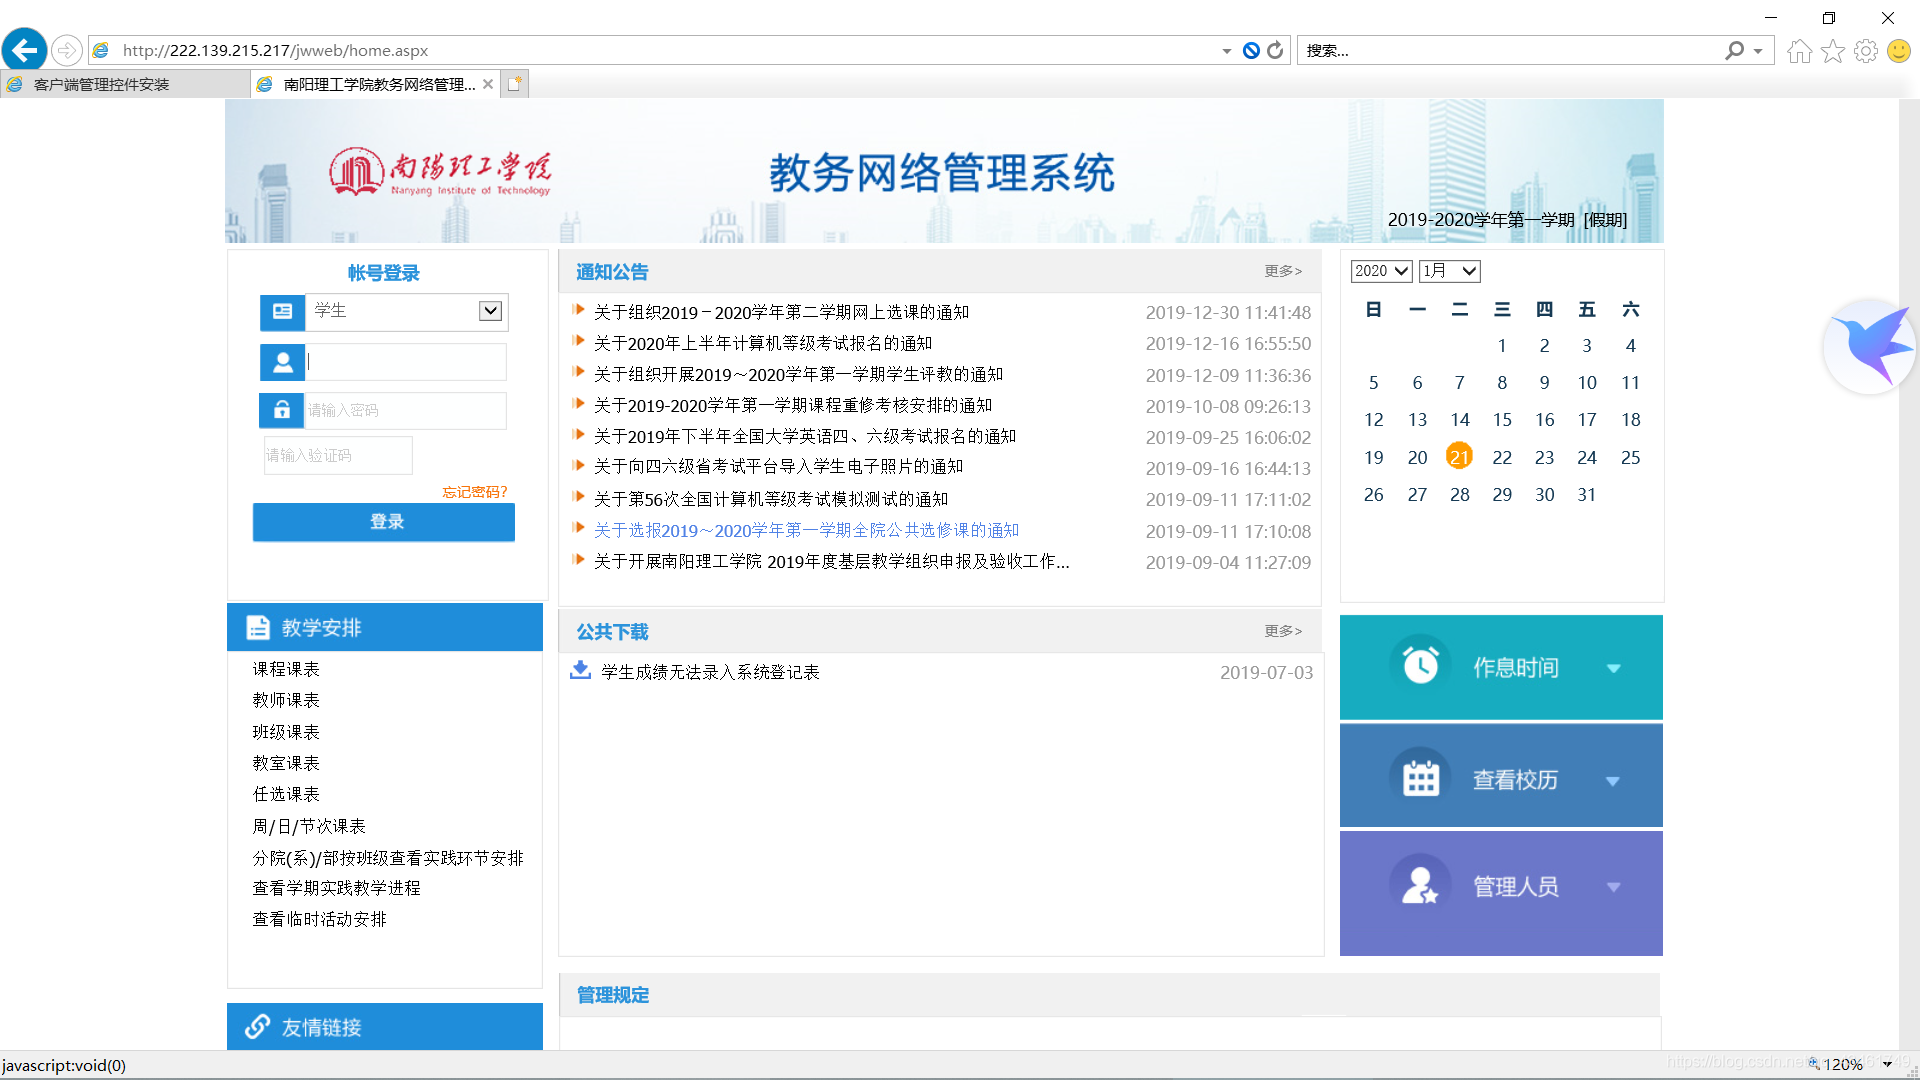Screen dimensions: 1920x1080
Task: Open notice 关于向四六级省考试平台导入学生电子照片的通知
Action: coord(778,467)
